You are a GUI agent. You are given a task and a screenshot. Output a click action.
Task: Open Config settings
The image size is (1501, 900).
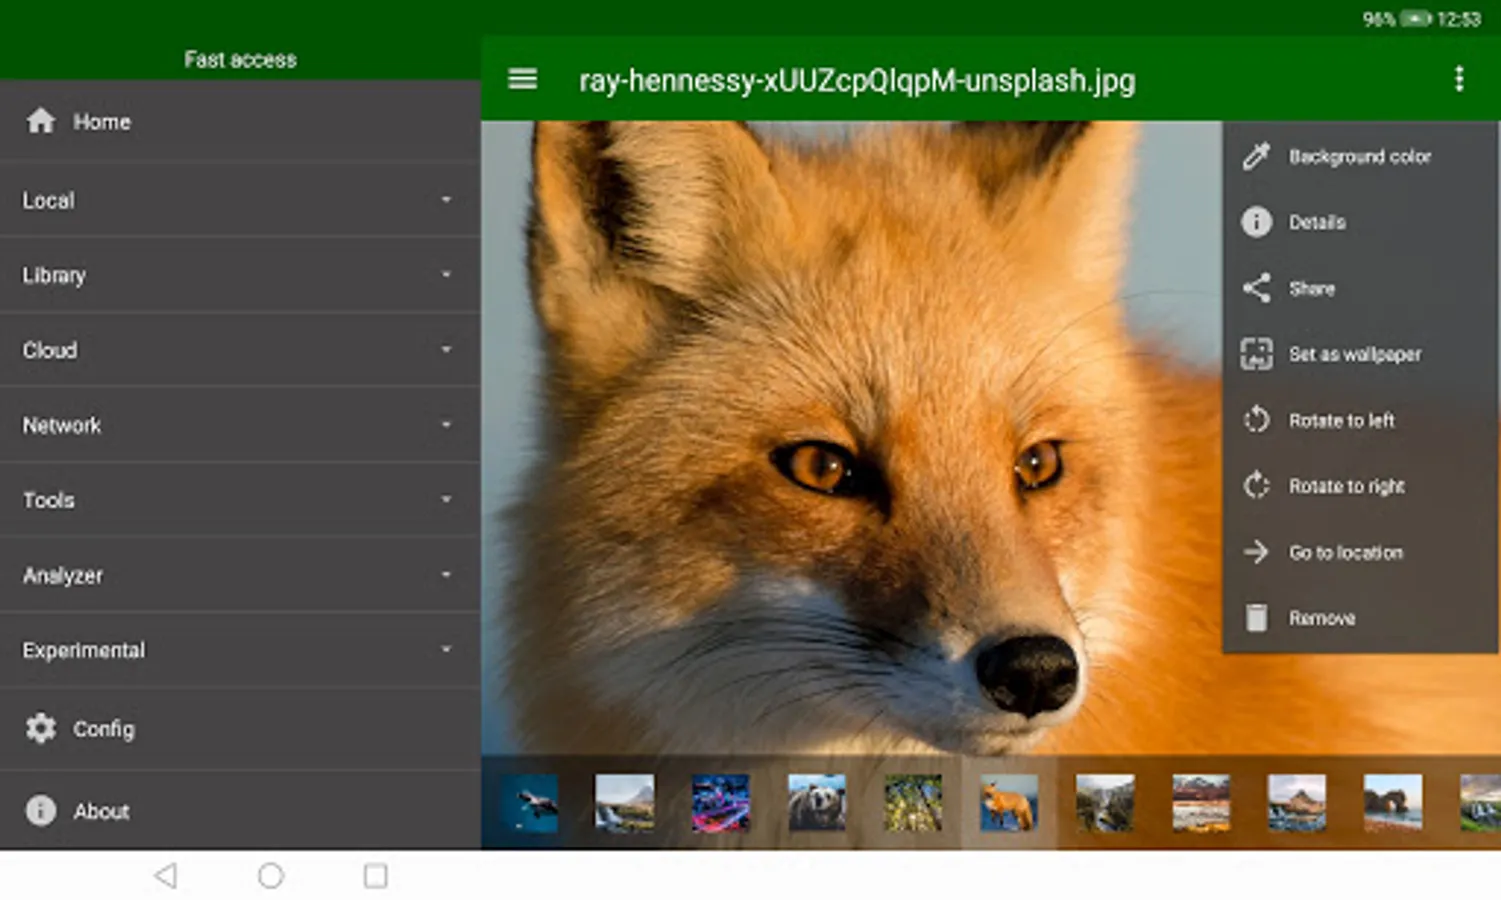(x=240, y=729)
